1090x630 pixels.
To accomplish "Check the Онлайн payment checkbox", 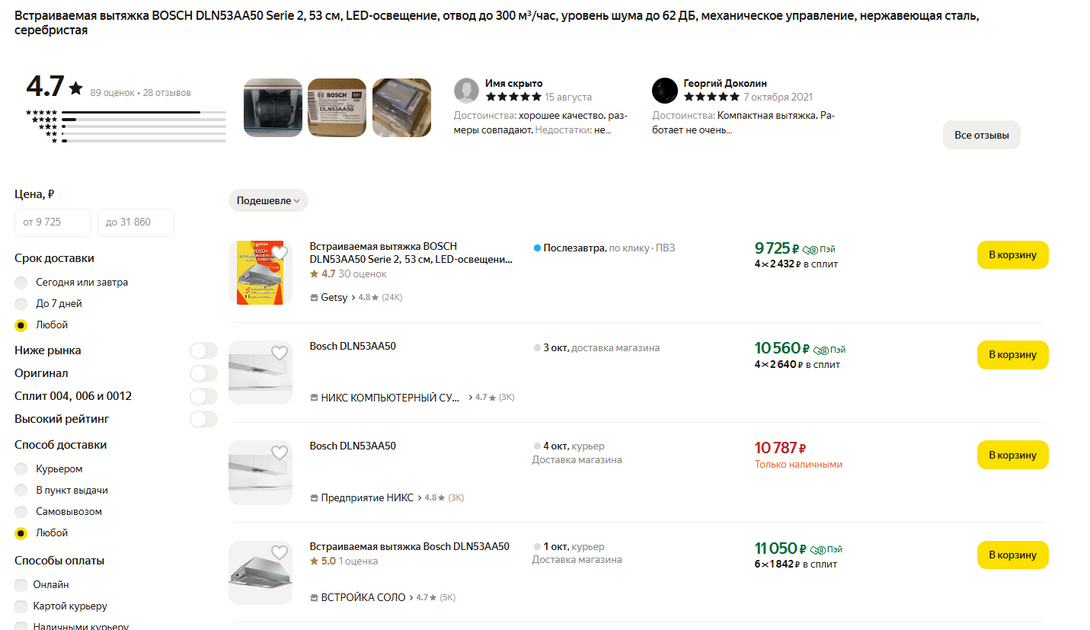I will pos(21,584).
